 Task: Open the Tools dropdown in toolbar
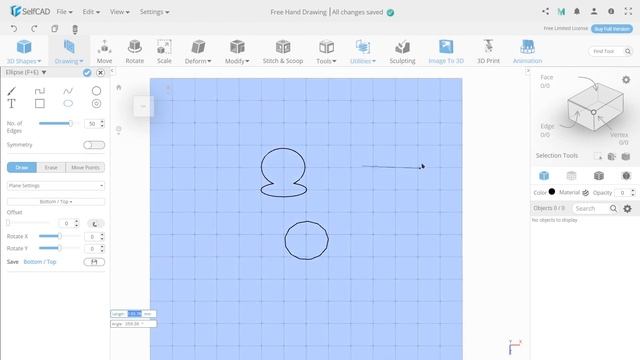(326, 51)
